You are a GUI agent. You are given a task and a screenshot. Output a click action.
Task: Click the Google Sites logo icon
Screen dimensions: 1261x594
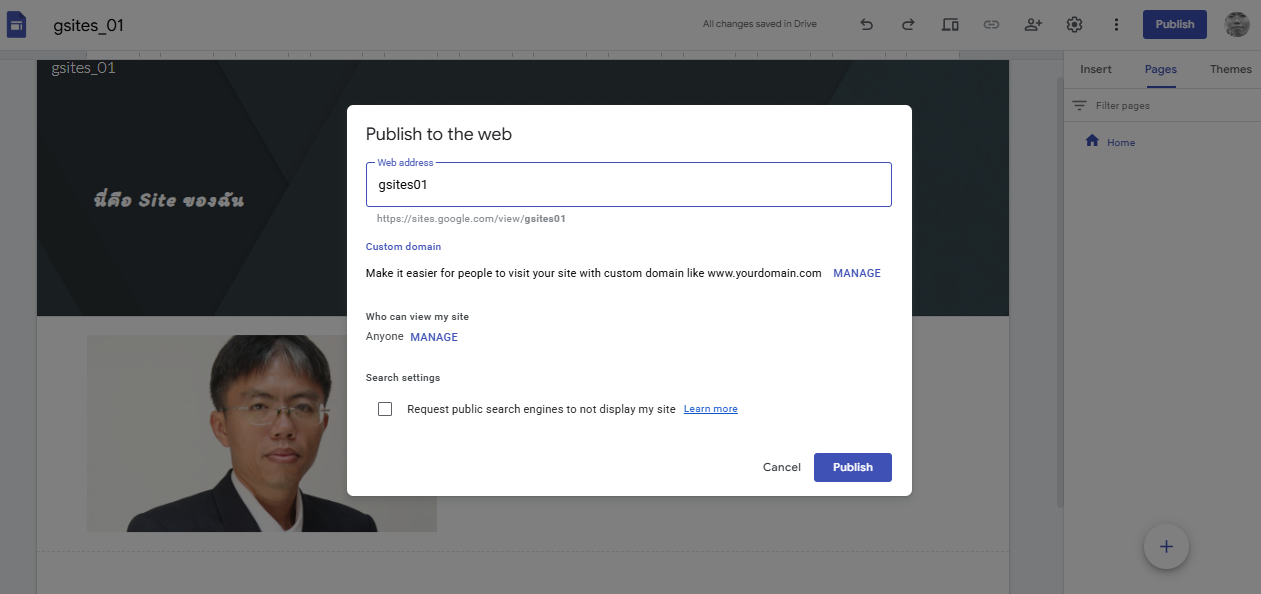pyautogui.click(x=17, y=25)
